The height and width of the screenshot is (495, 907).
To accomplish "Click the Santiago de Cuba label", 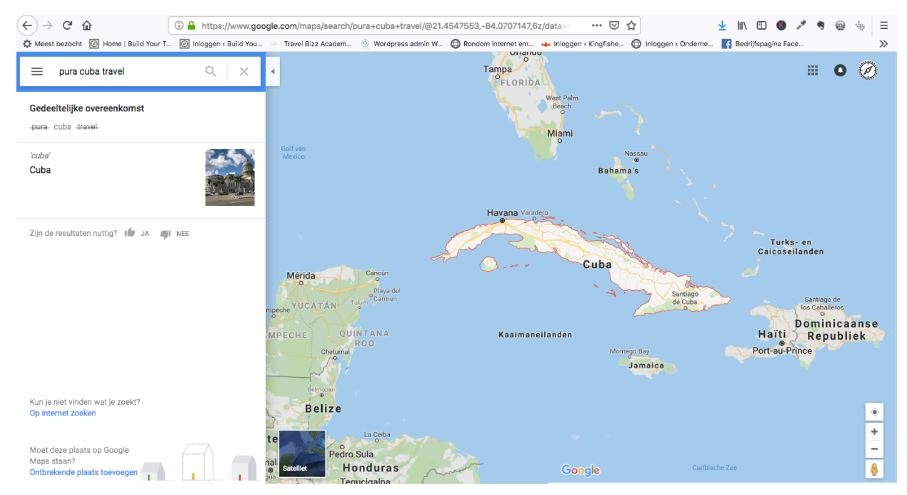I will [685, 298].
